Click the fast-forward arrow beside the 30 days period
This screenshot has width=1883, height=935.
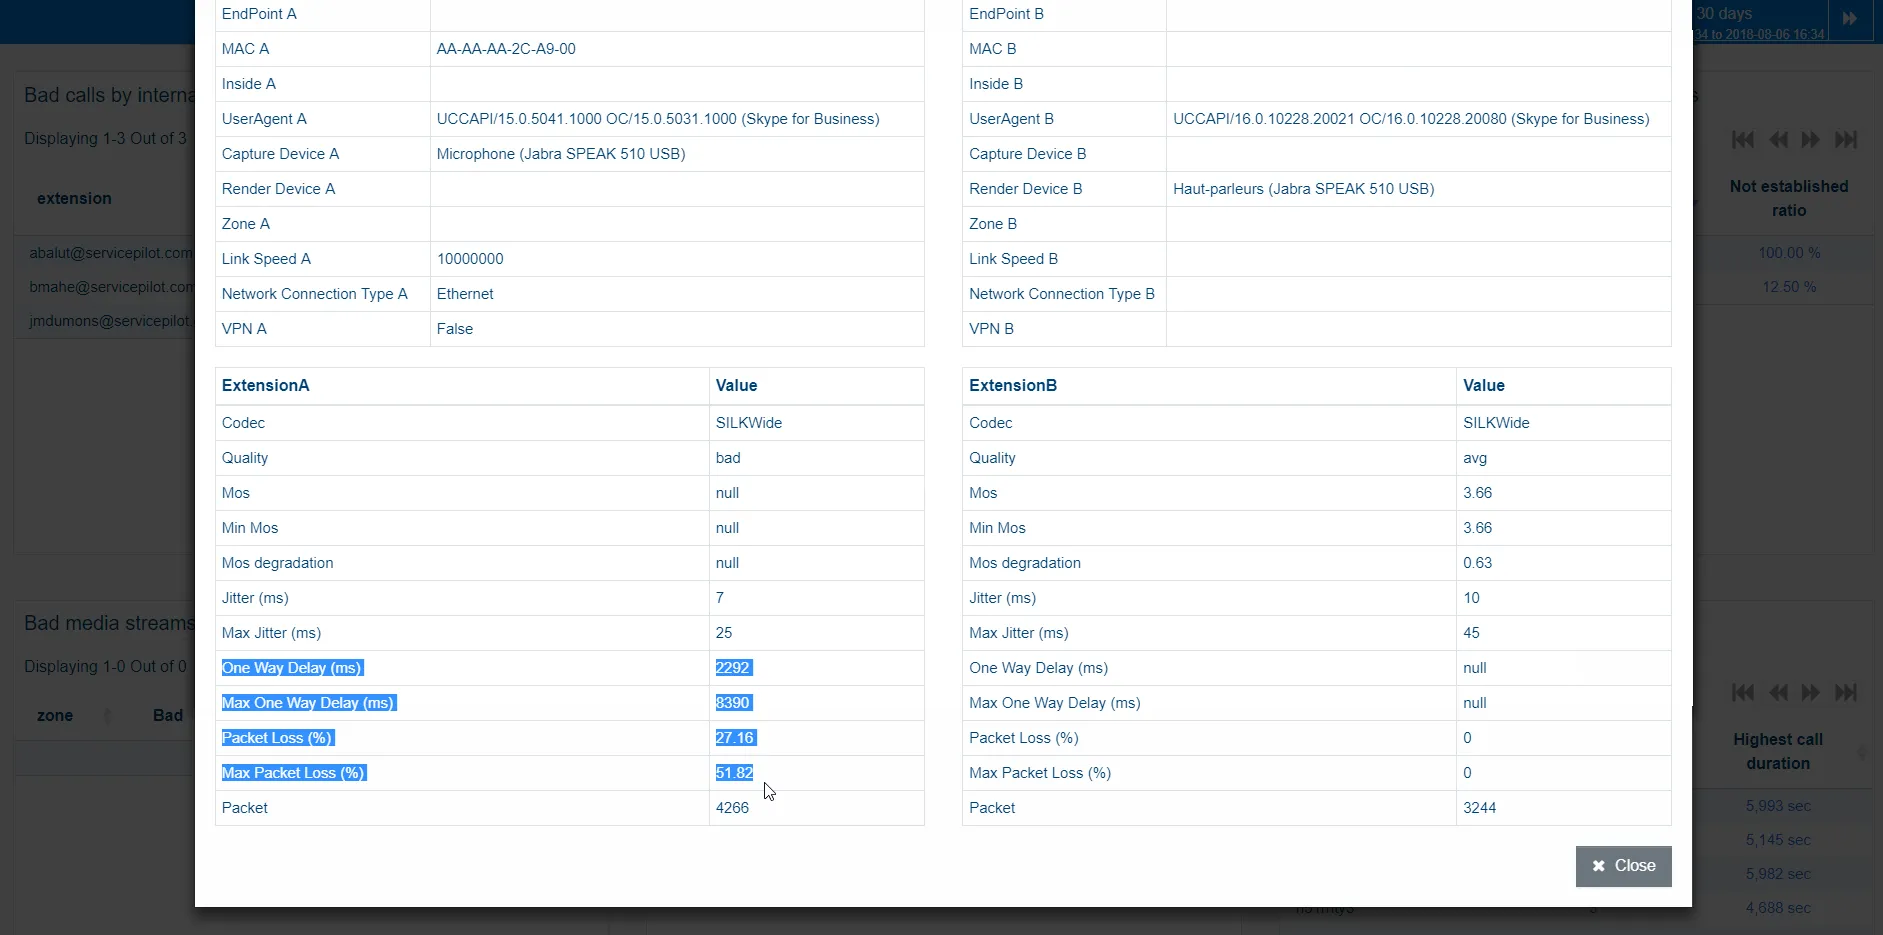(x=1849, y=19)
